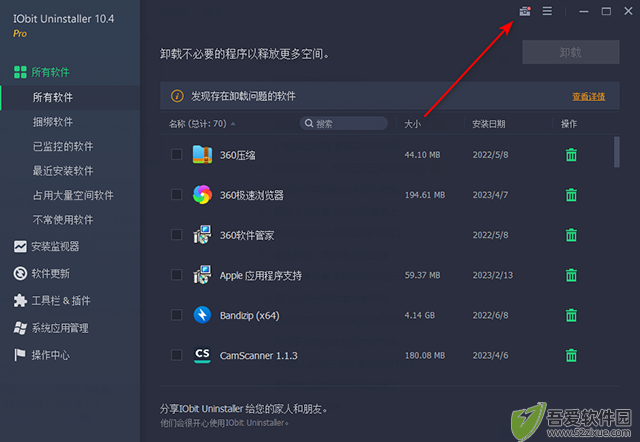Sort list by 大小 column header
The image size is (640, 442).
pyautogui.click(x=412, y=124)
